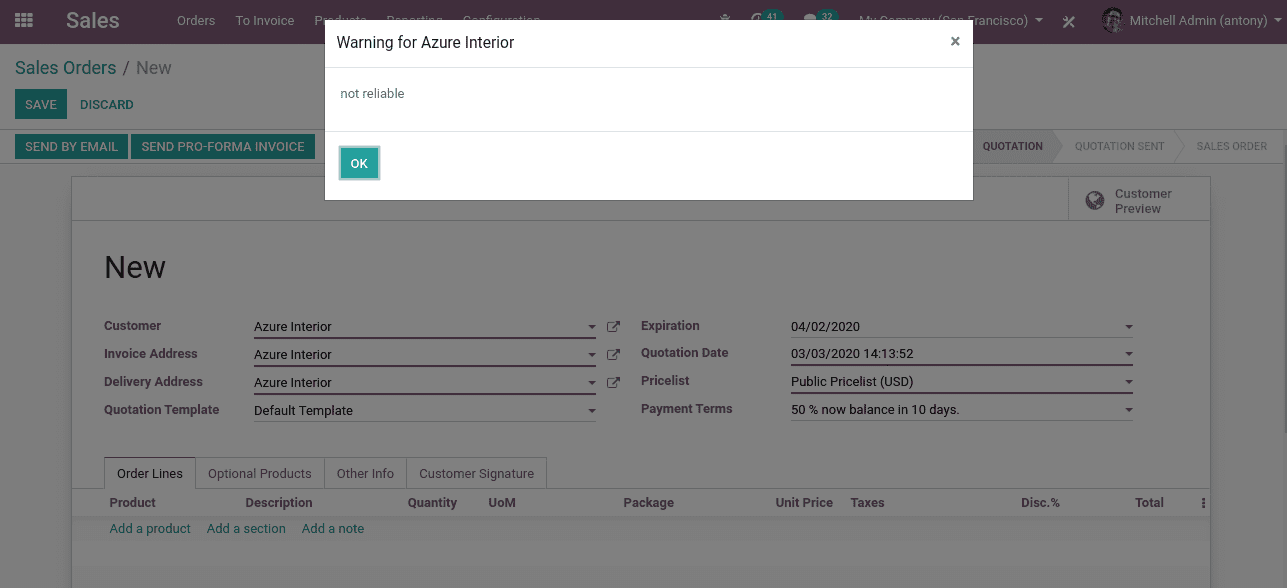1287x588 pixels.
Task: Select the SALES ORDER status stage
Action: 1232,146
